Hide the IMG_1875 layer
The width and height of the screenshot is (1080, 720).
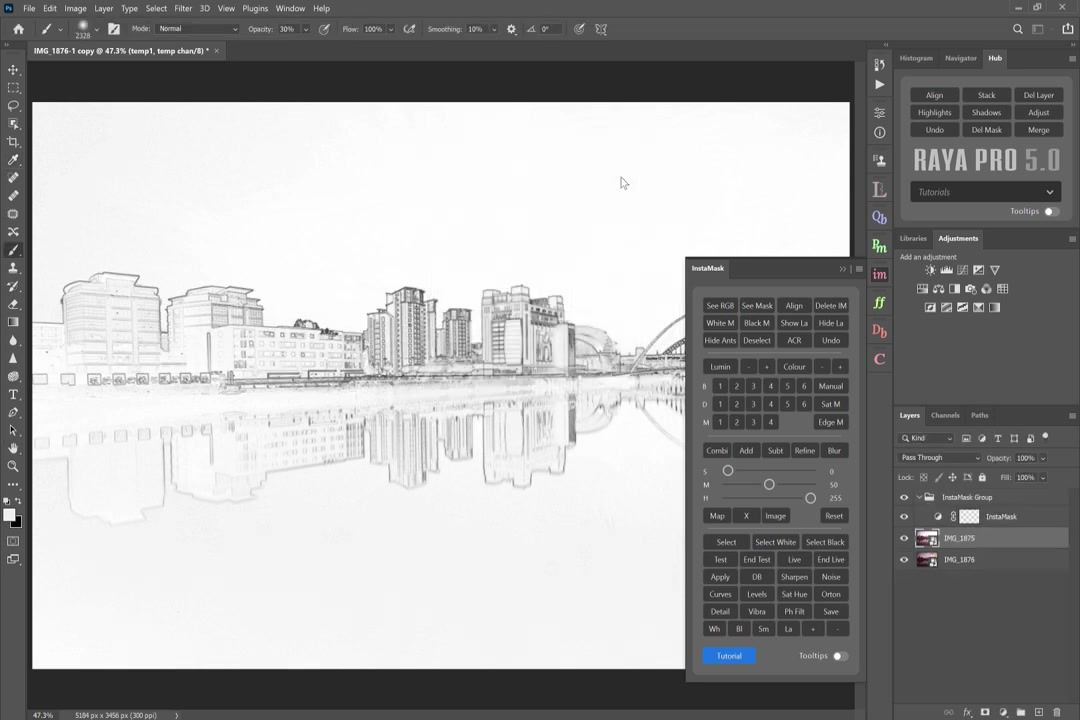click(x=904, y=538)
